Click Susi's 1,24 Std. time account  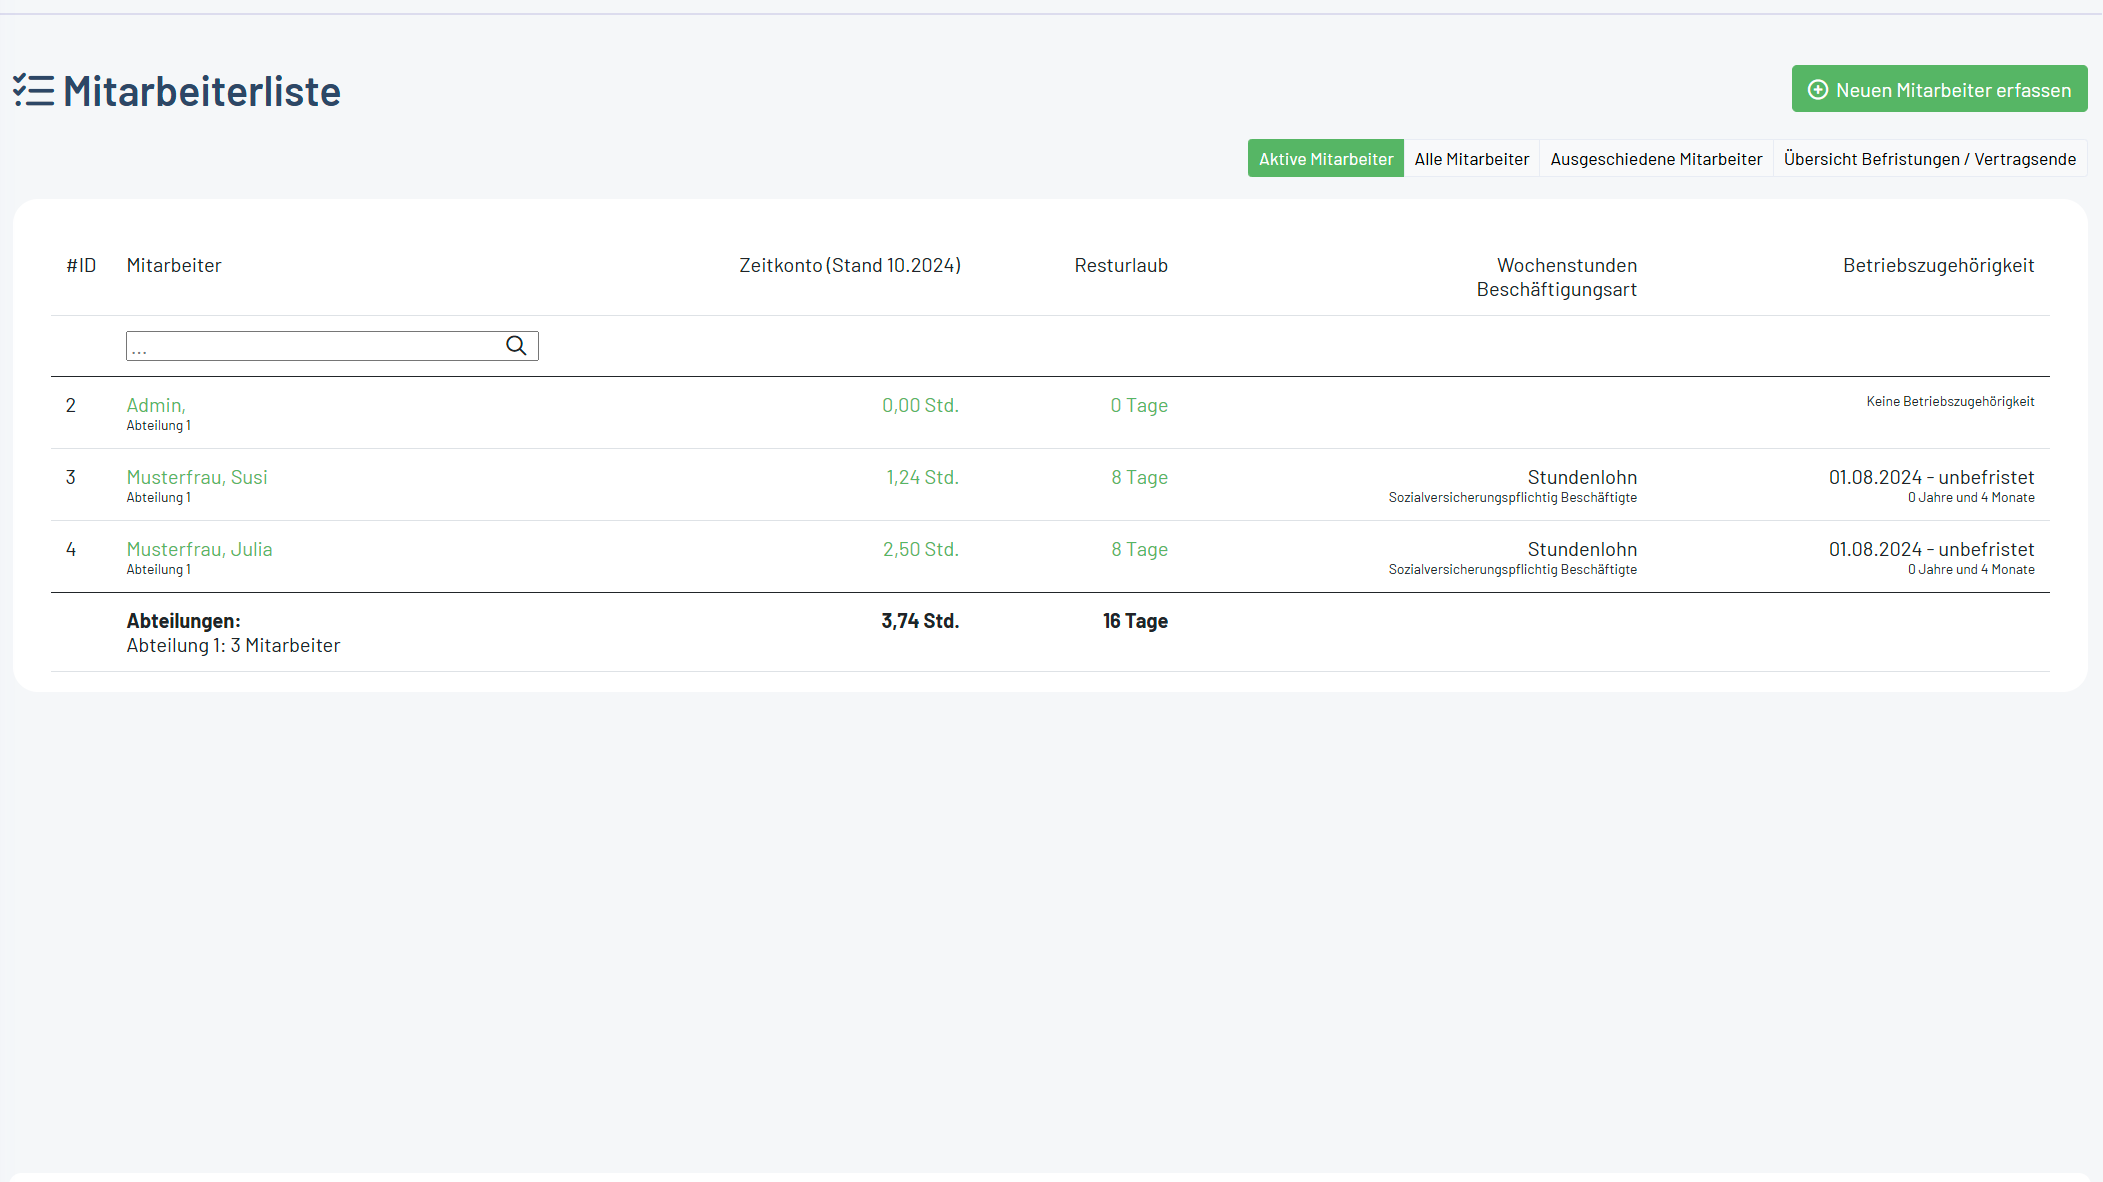[922, 477]
